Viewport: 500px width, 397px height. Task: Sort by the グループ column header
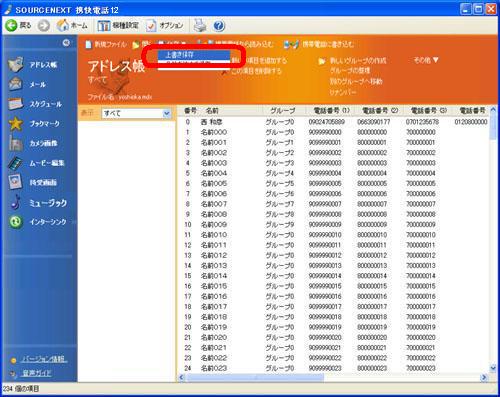pos(283,110)
